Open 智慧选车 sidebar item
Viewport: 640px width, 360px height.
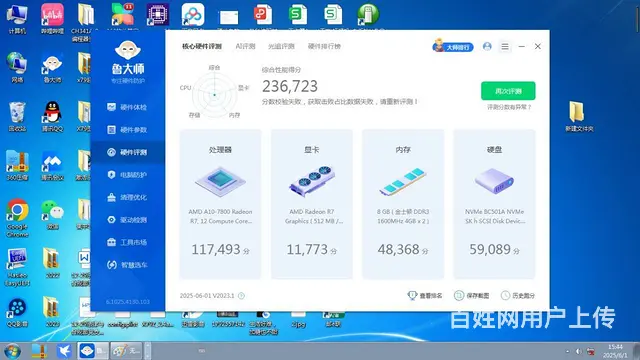pyautogui.click(x=127, y=265)
